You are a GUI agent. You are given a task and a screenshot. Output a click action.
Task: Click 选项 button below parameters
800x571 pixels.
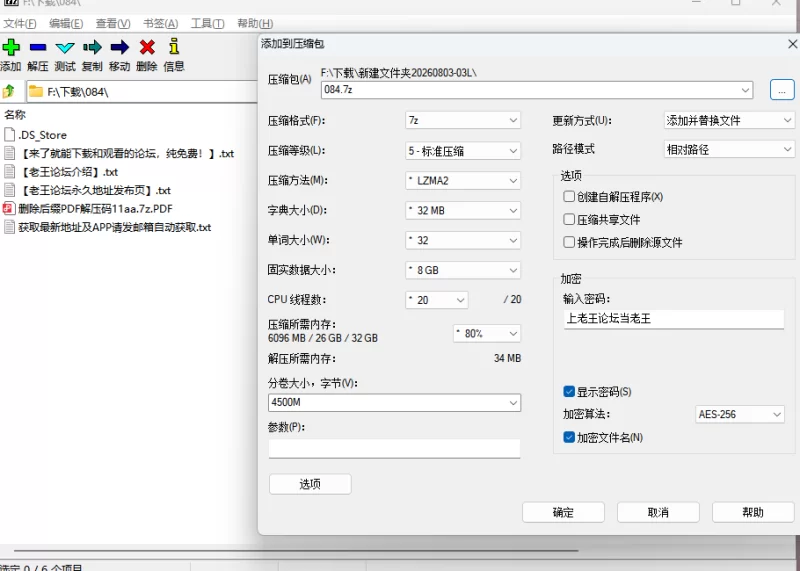pos(310,484)
